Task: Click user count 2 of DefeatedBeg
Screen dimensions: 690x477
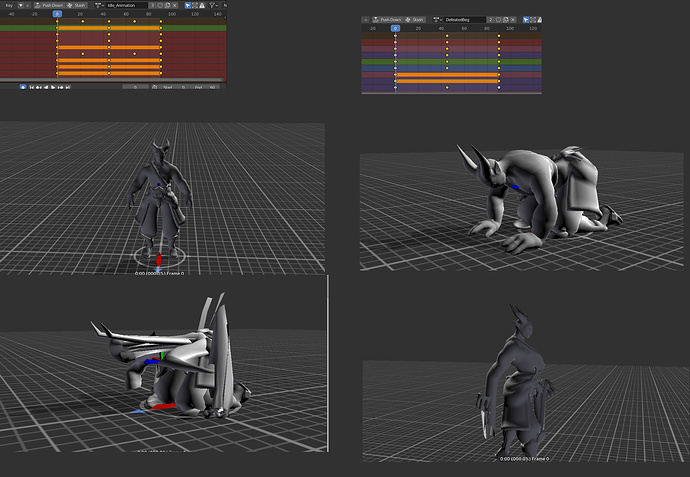Action: [x=490, y=20]
